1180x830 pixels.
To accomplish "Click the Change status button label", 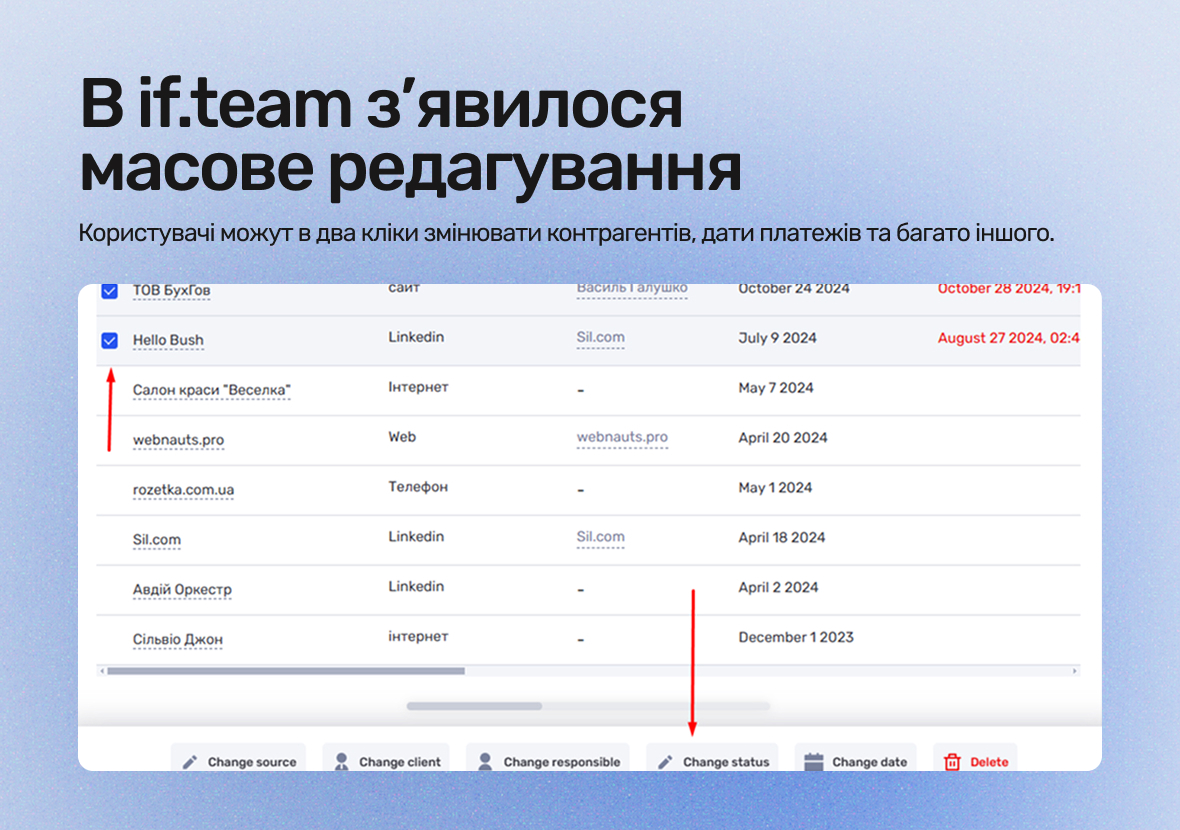I will click(726, 762).
